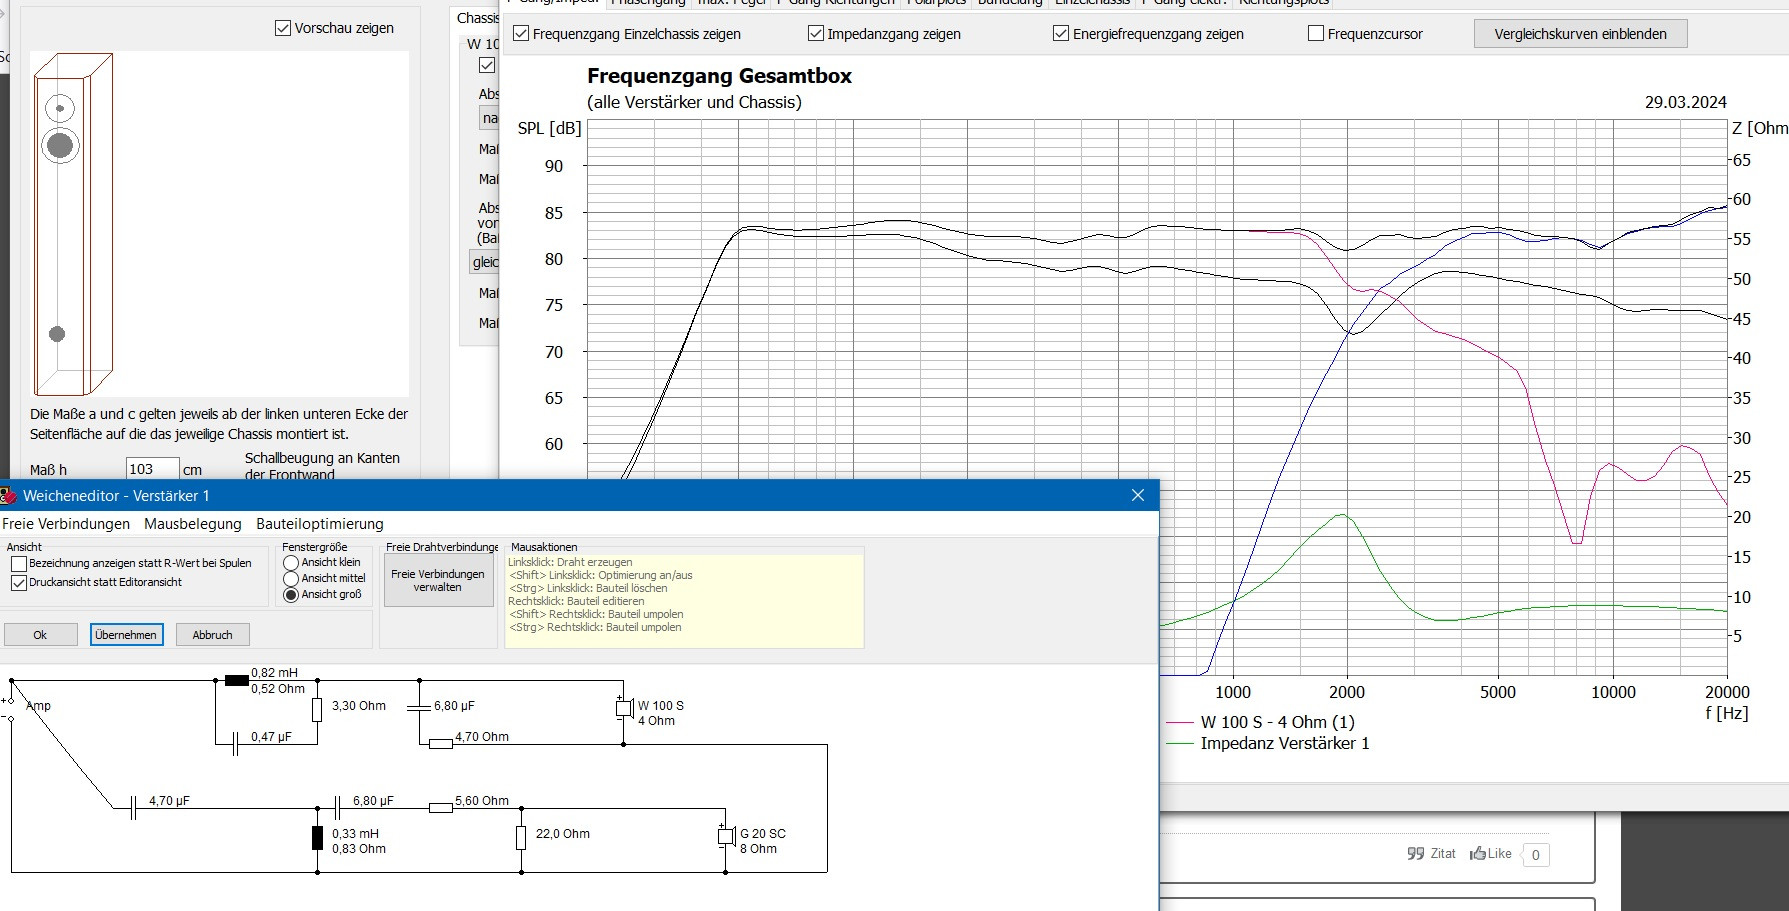This screenshot has width=1789, height=911.
Task: Click Vergleichskurven einblenden button
Action: click(1580, 34)
